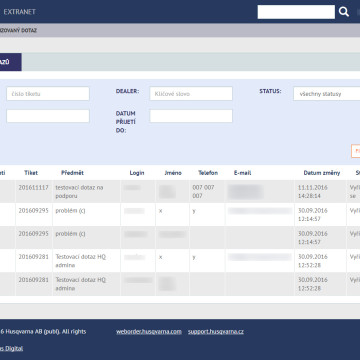Open first 'problém (c)' ticket row
This screenshot has width=360, height=360.
[x=180, y=215]
